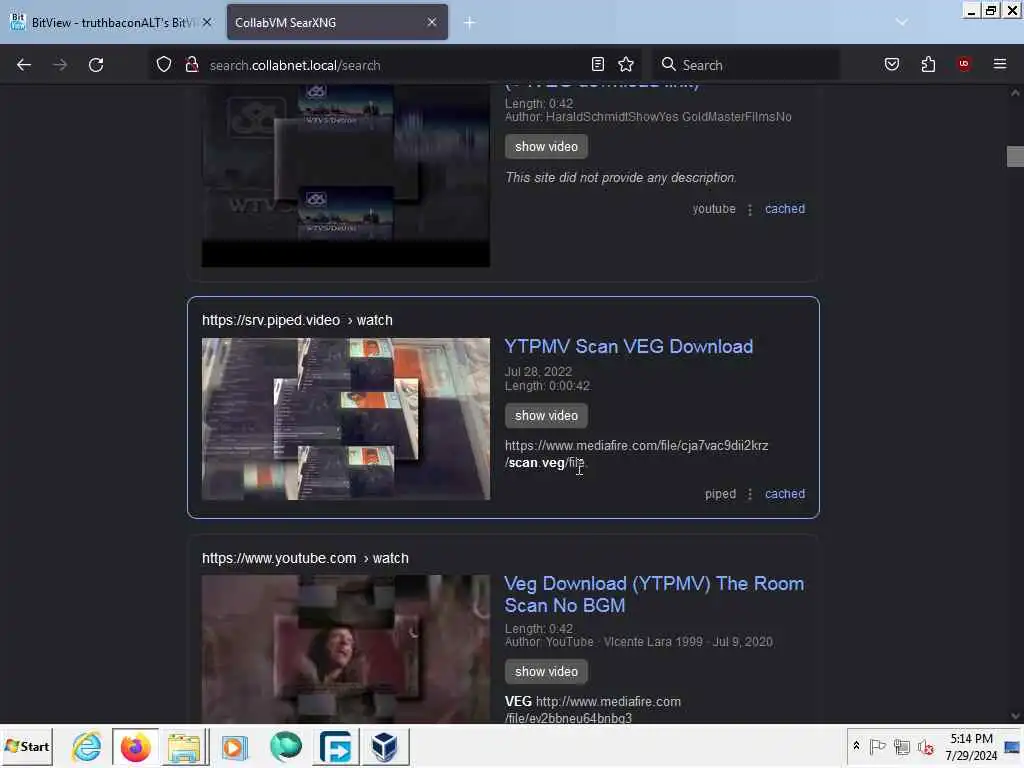Image resolution: width=1024 pixels, height=768 pixels.
Task: Open the Pocket save icon
Action: coord(891,64)
